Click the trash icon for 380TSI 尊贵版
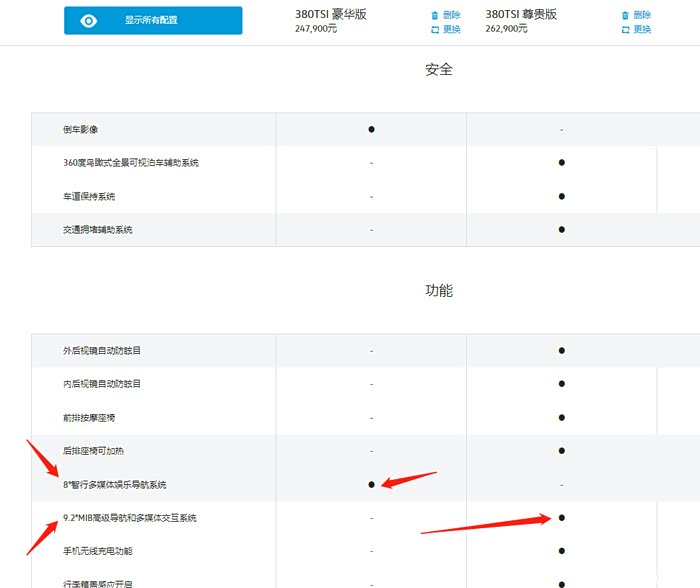700x588 pixels. pyautogui.click(x=625, y=15)
